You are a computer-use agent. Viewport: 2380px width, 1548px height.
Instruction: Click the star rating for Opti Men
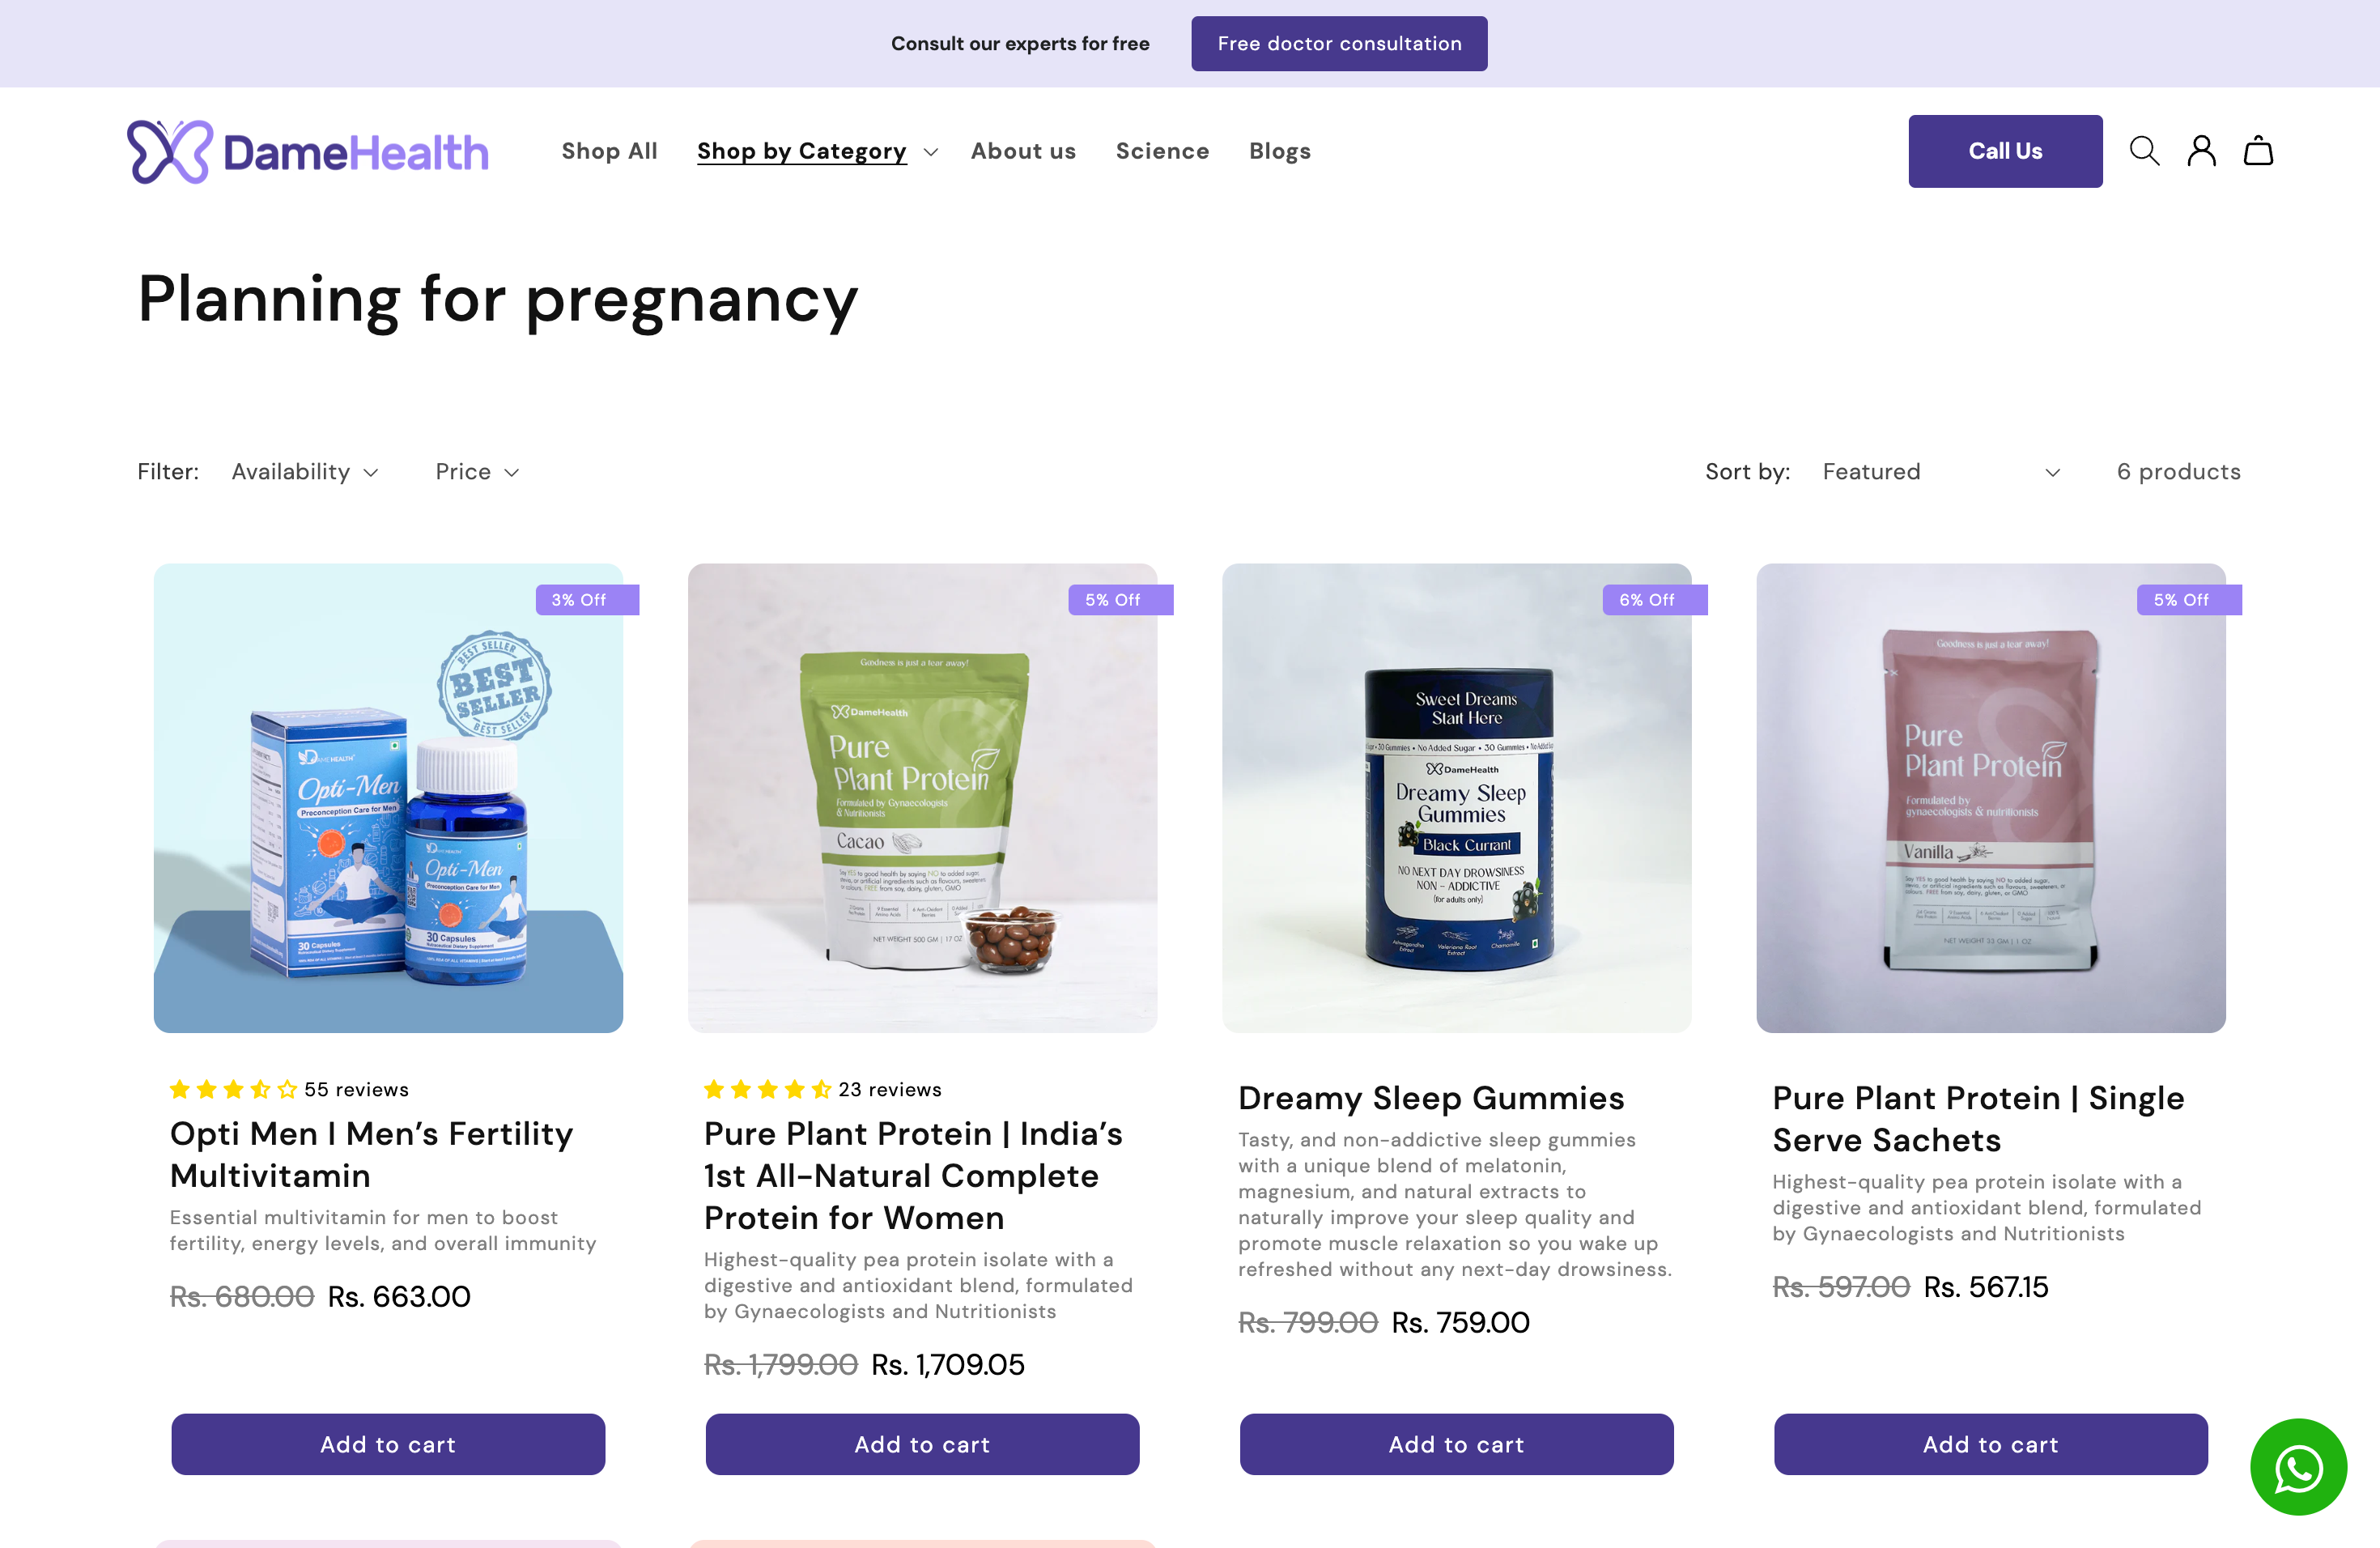233,1089
